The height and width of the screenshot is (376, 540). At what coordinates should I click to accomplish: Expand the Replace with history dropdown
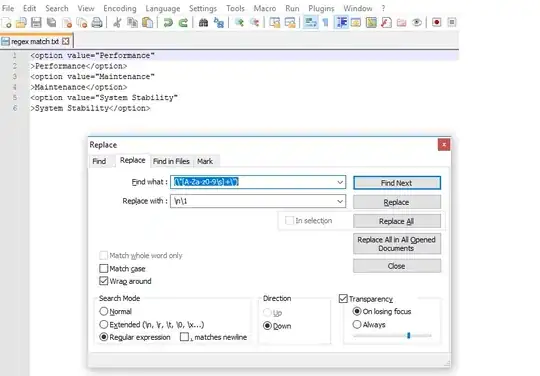pos(340,201)
